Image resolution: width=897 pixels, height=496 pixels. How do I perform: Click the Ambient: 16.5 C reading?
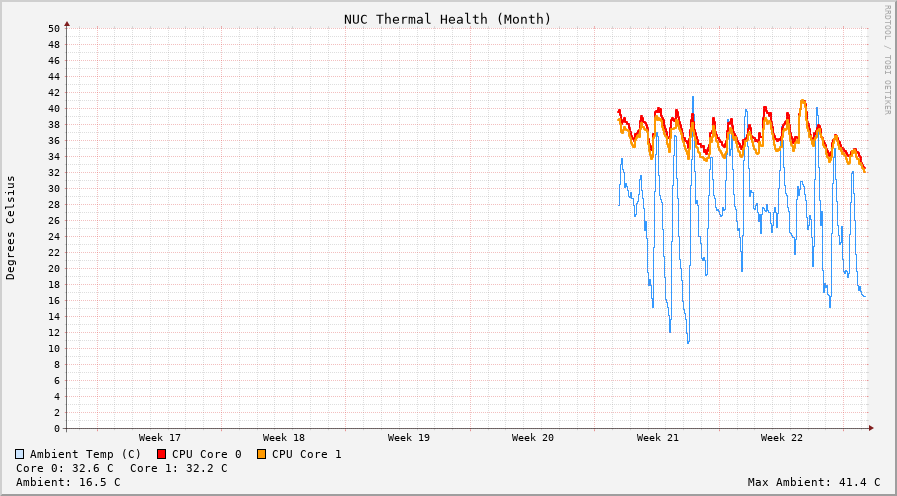click(x=68, y=482)
